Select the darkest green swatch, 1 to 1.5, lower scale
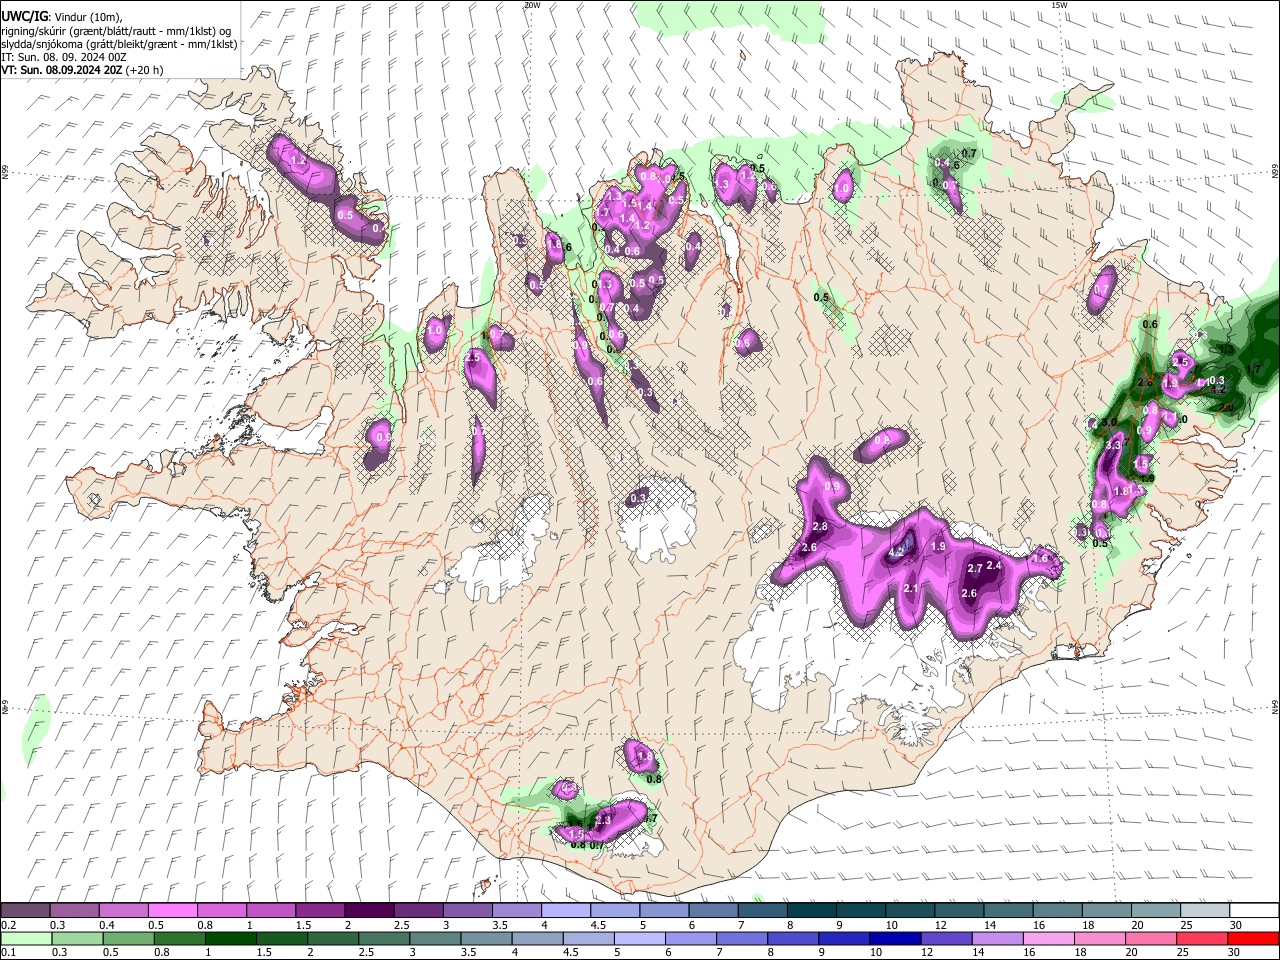Image resolution: width=1280 pixels, height=960 pixels. tap(230, 938)
